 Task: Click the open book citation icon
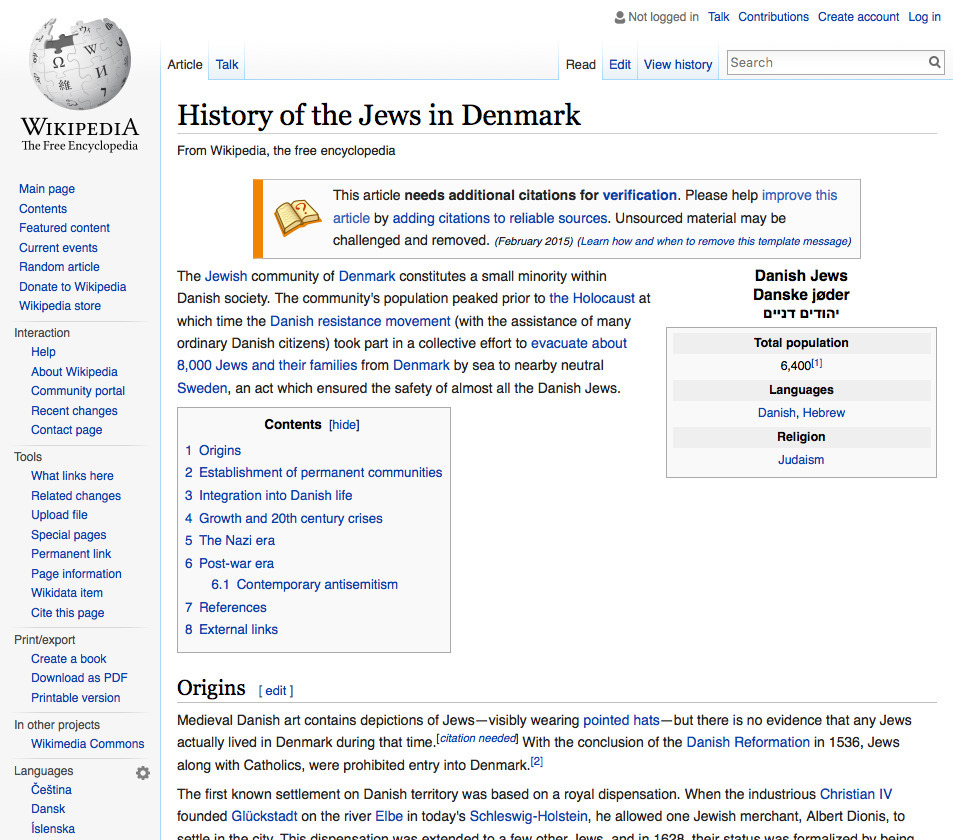pos(297,216)
